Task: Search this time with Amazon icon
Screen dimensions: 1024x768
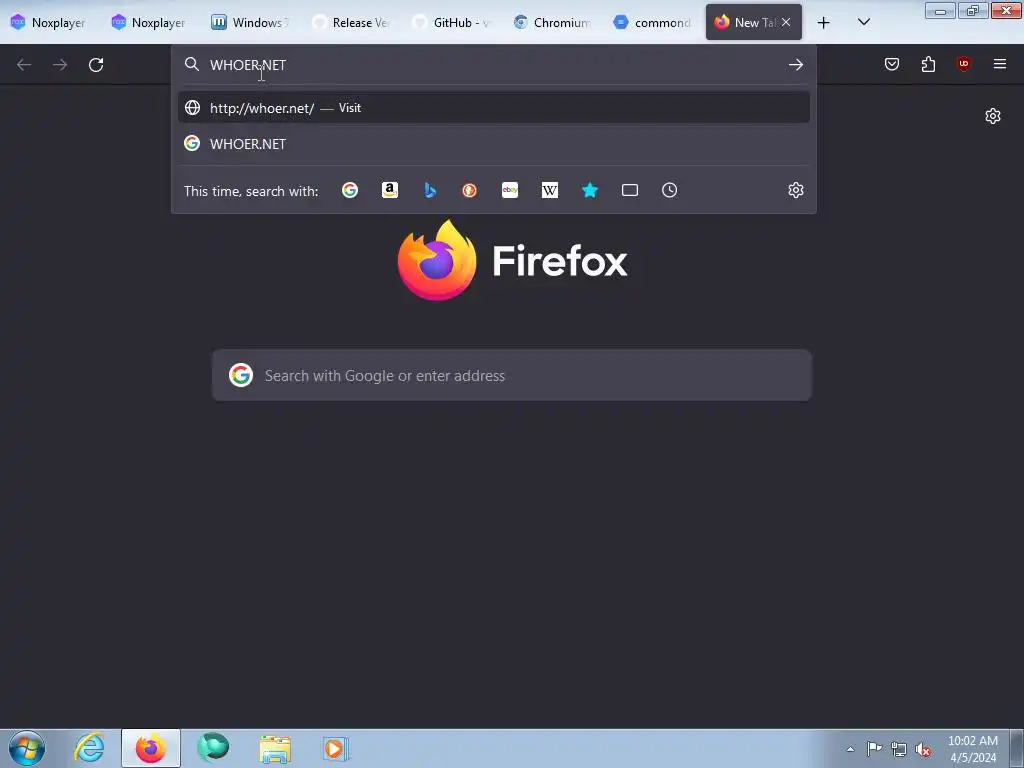Action: [x=390, y=190]
